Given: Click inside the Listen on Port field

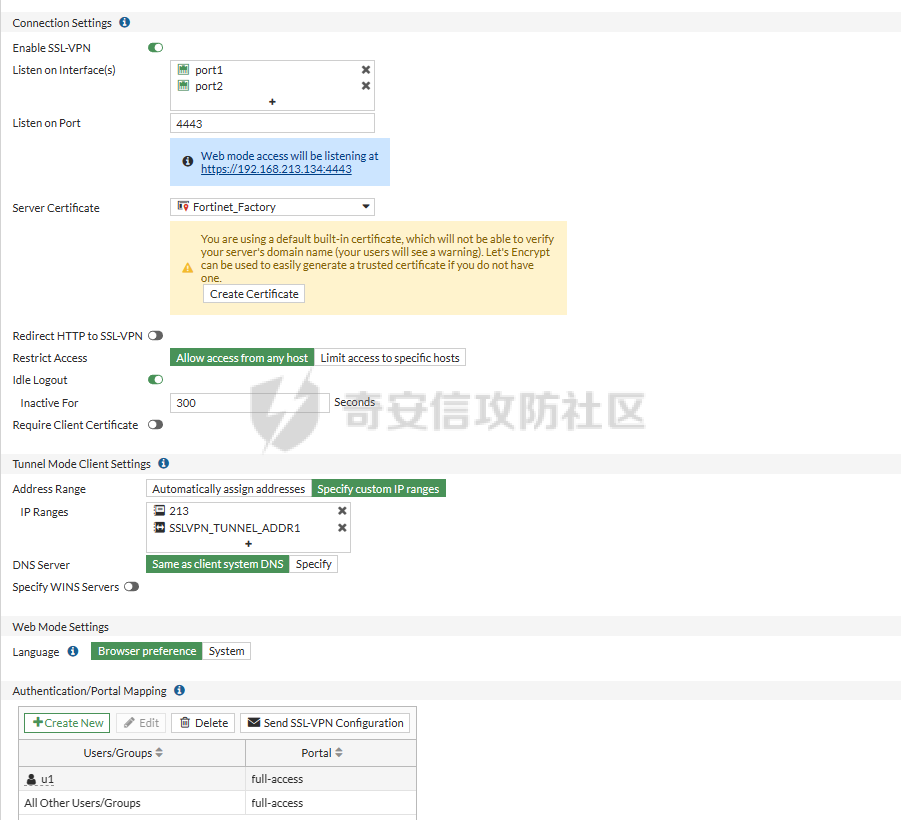Looking at the screenshot, I should point(270,123).
